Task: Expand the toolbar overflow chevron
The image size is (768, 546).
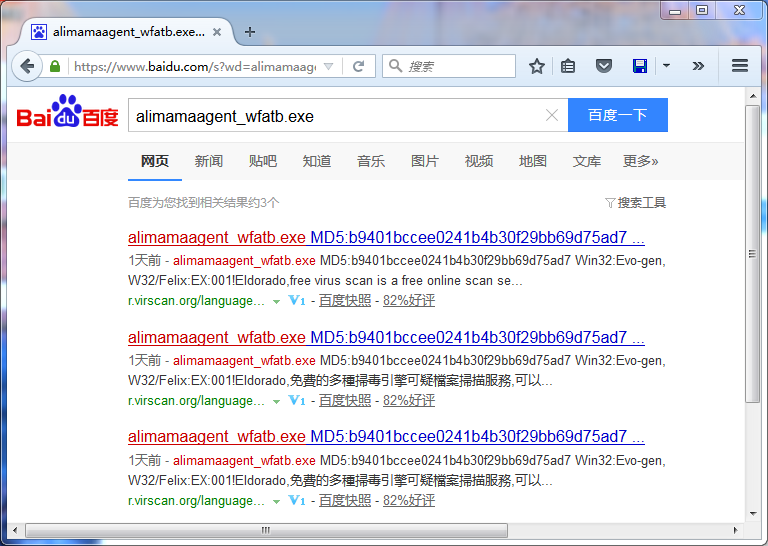Action: [x=698, y=66]
